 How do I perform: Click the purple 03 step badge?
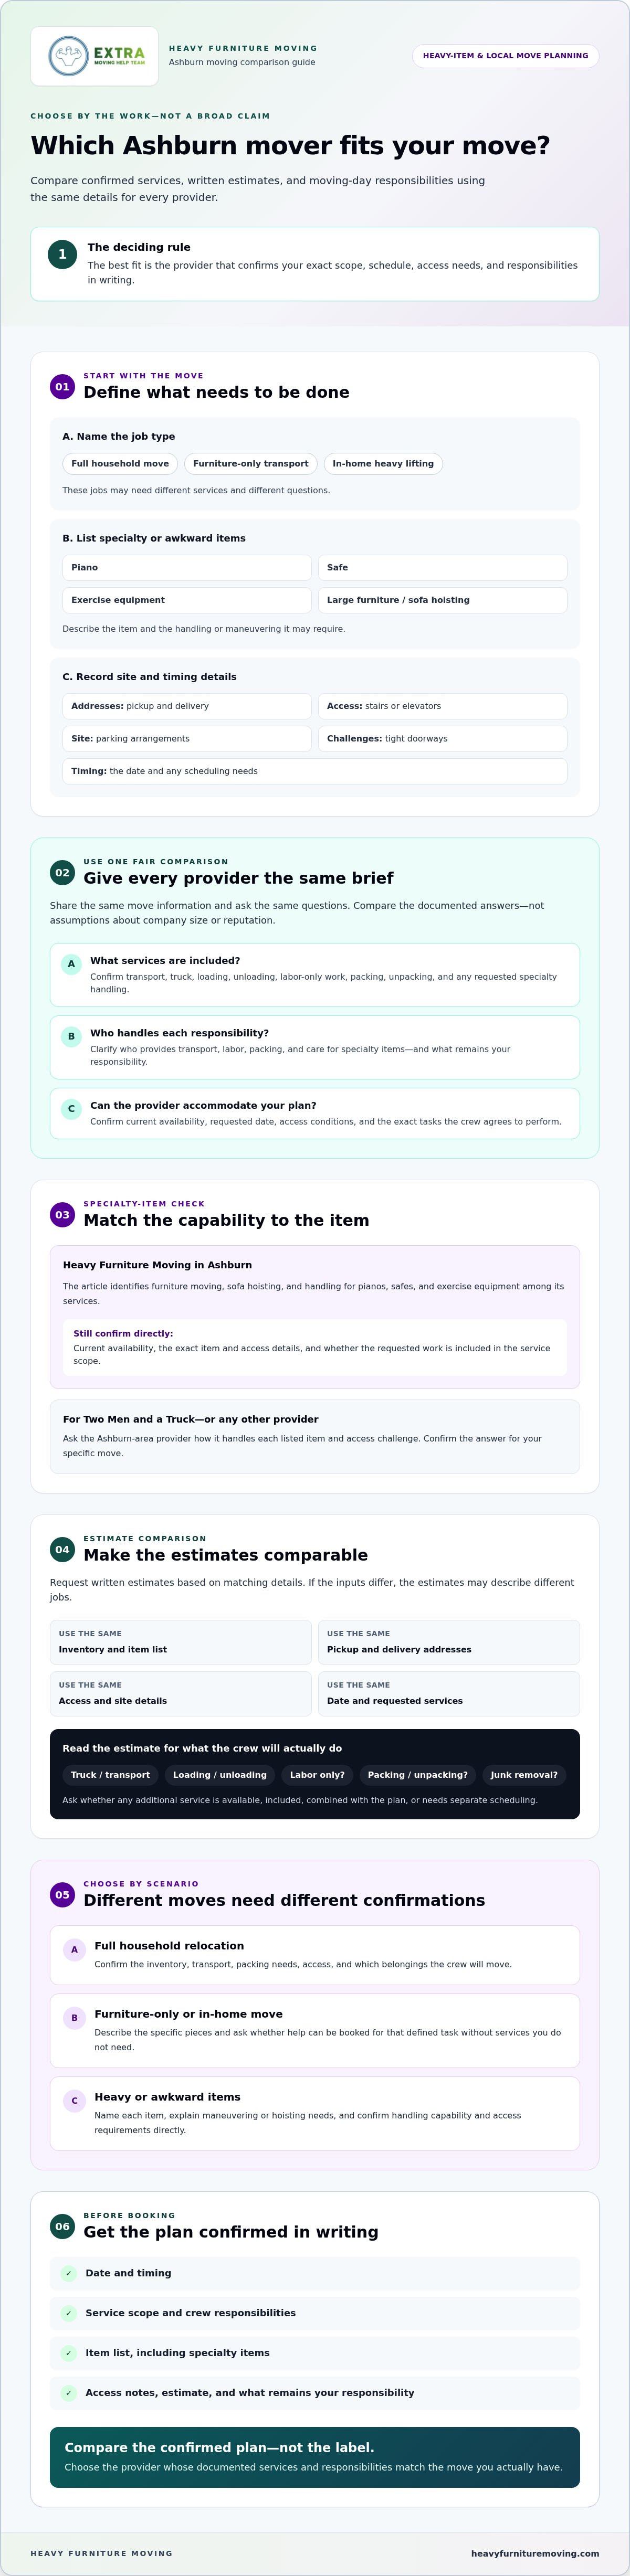point(62,1214)
